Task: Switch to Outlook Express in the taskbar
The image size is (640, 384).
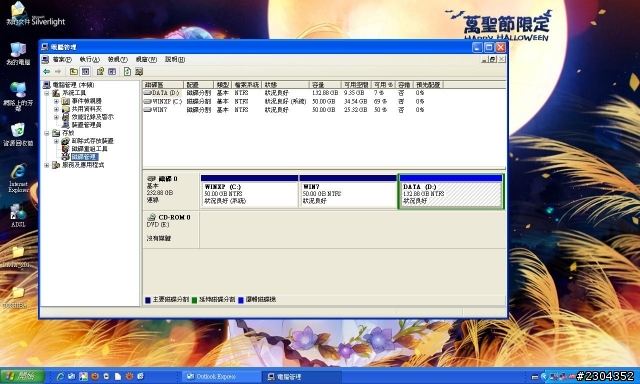Action: click(x=220, y=376)
